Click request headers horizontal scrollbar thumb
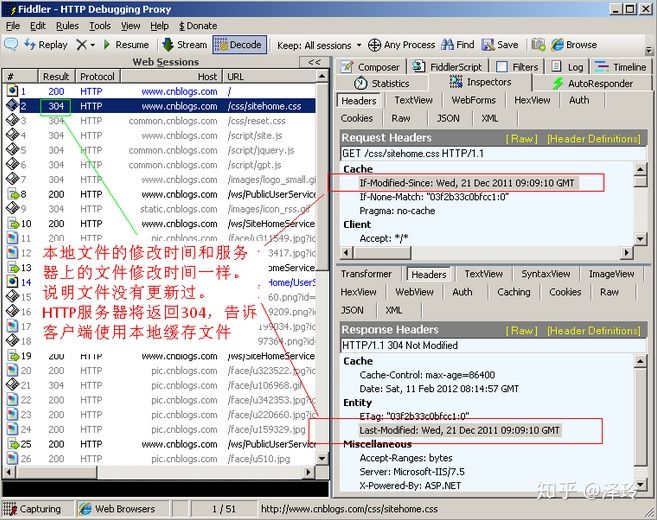Image resolution: width=657 pixels, height=520 pixels. point(382,253)
